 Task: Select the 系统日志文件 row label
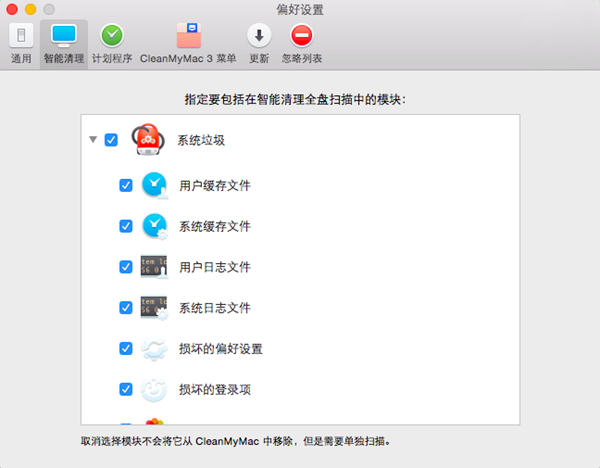[x=215, y=308]
